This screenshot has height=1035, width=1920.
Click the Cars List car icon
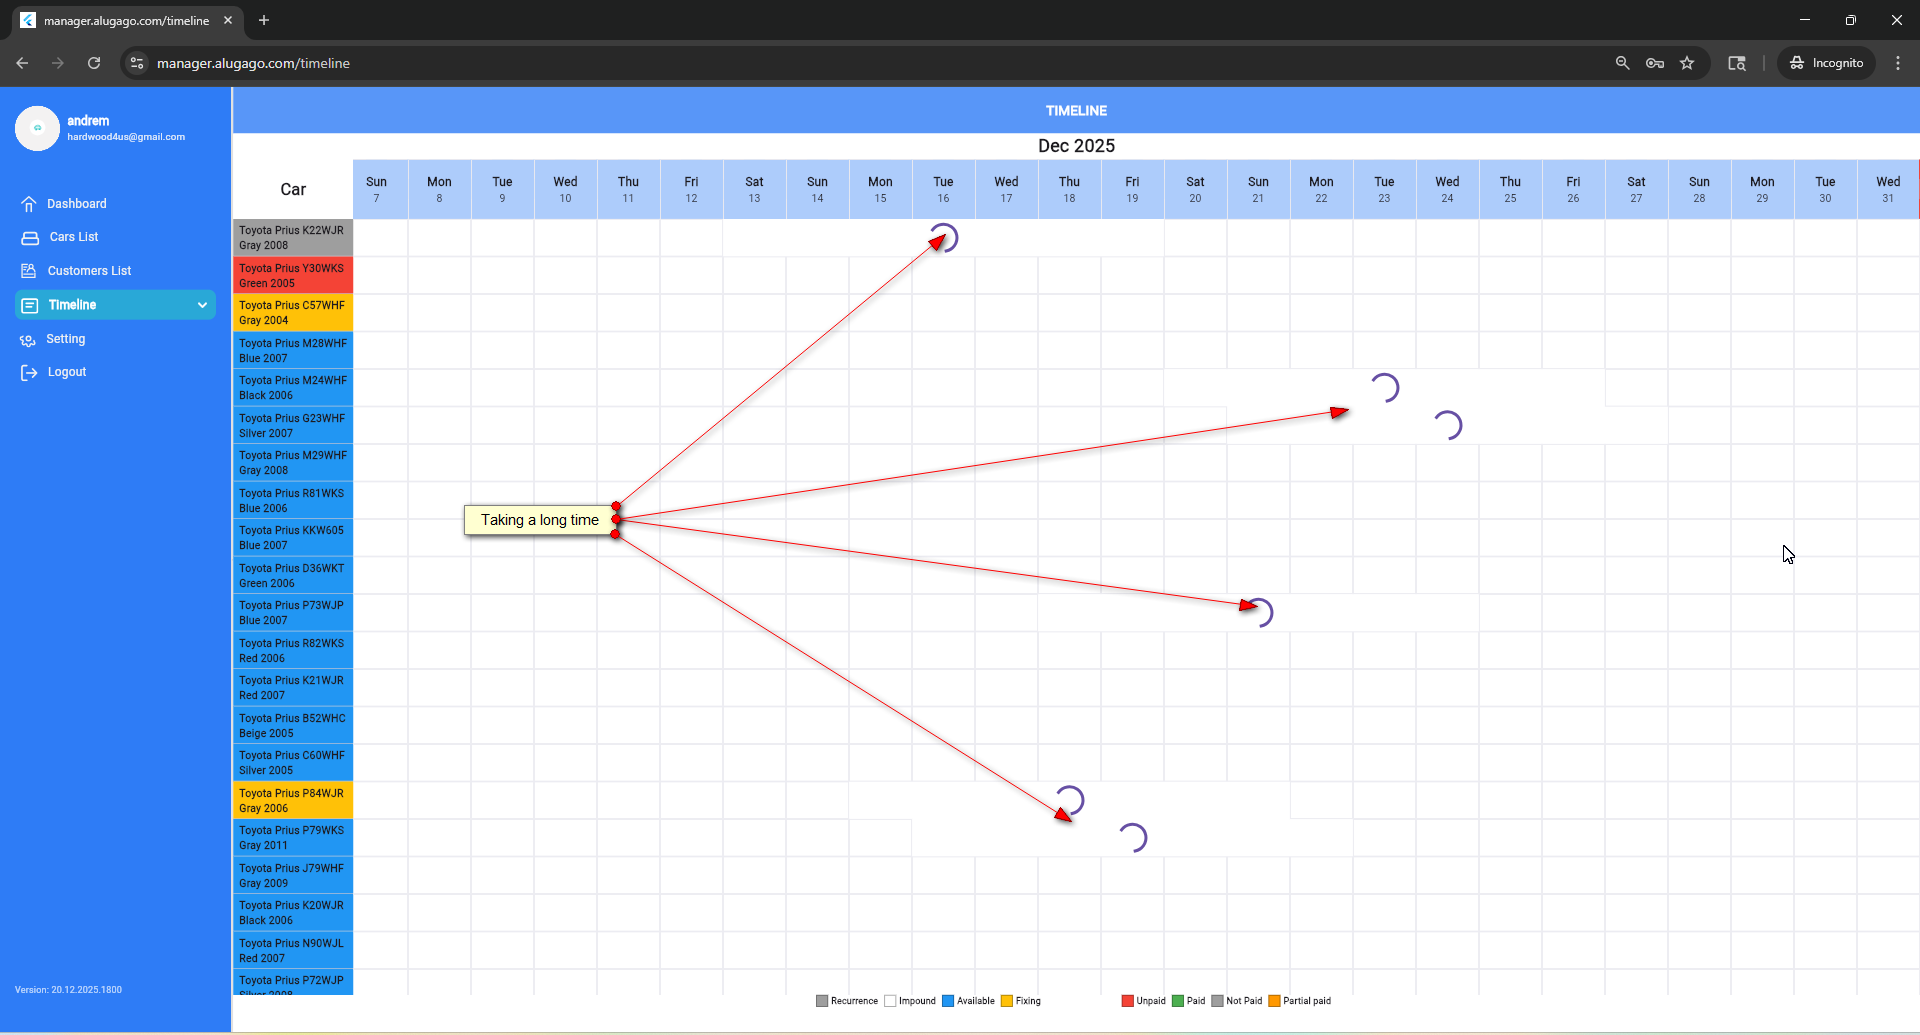coord(30,238)
